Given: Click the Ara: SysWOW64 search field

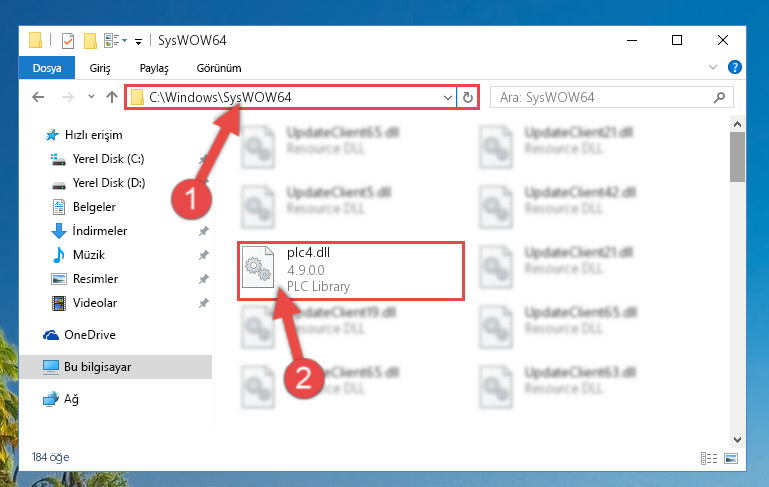Looking at the screenshot, I should (612, 97).
